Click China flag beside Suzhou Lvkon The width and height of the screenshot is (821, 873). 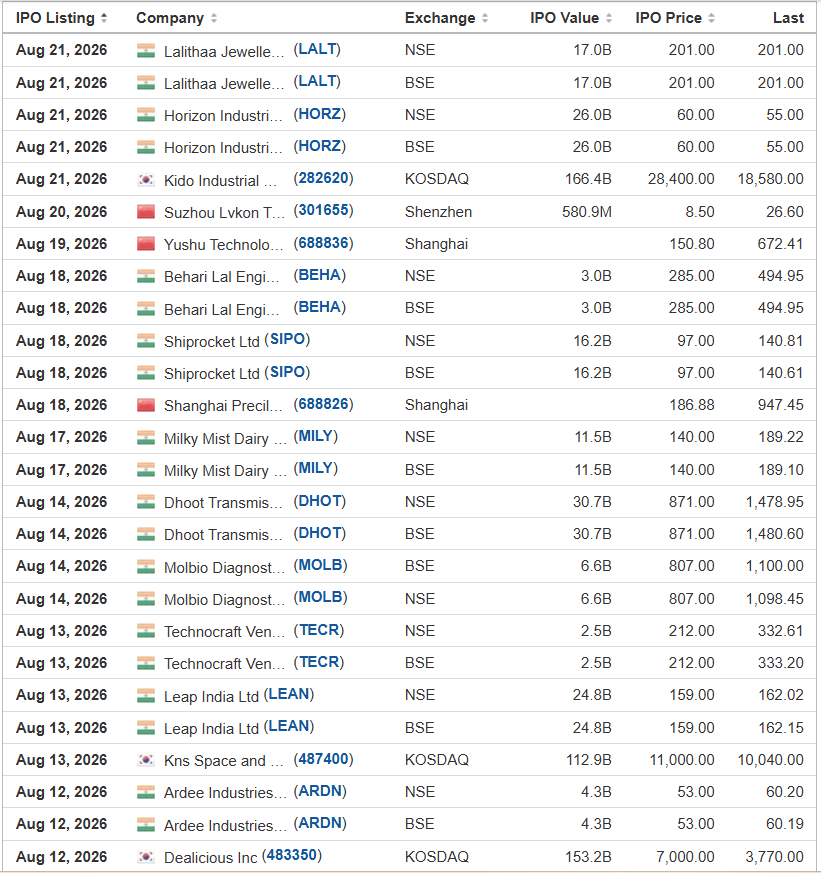(x=146, y=212)
